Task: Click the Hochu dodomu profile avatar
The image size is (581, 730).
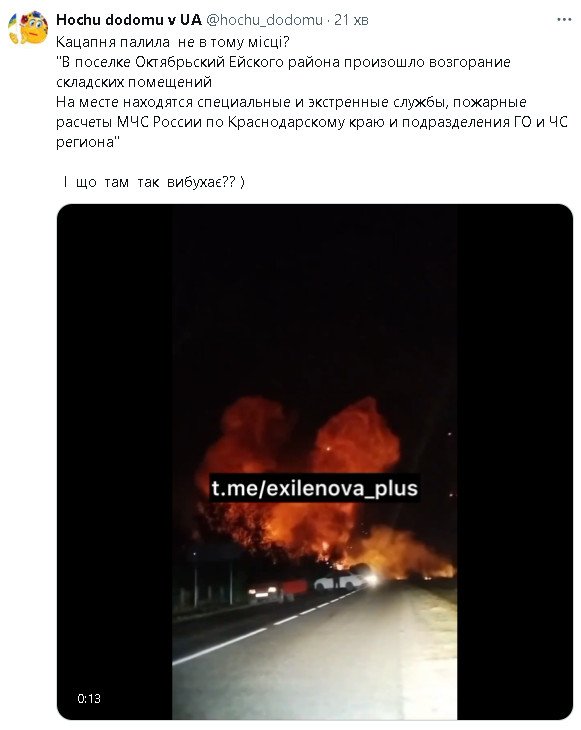Action: click(x=28, y=28)
